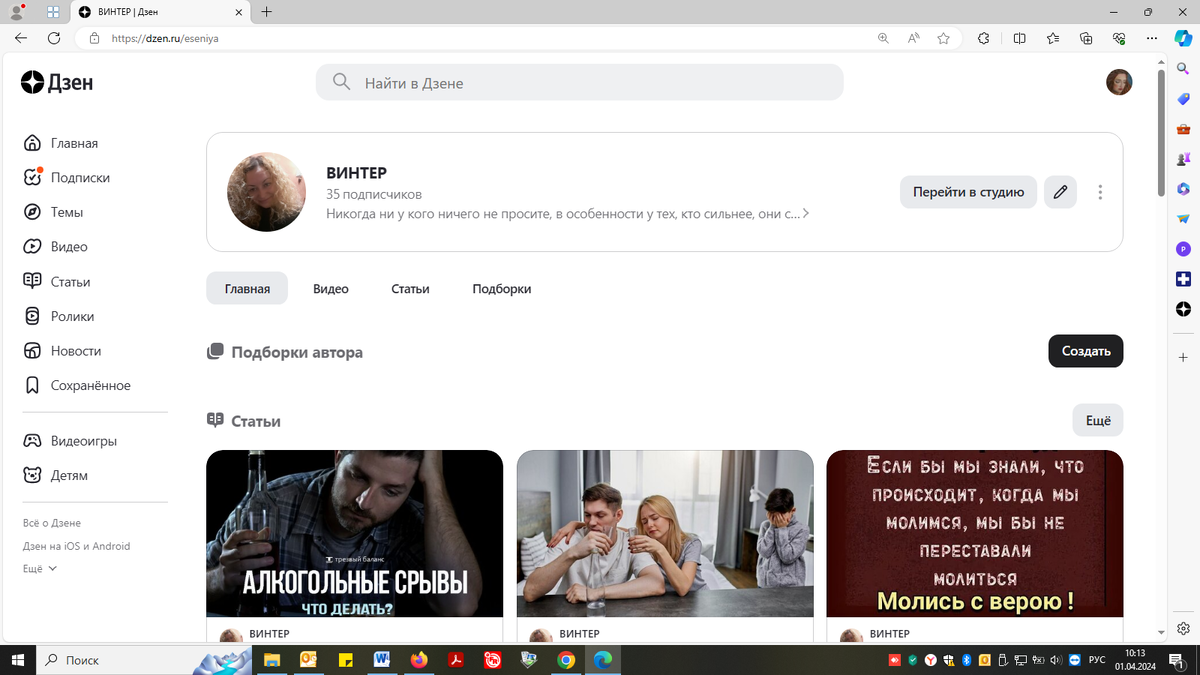This screenshot has height=675, width=1200.
Task: Click the Ещё button beside Статьи
Action: (1098, 421)
